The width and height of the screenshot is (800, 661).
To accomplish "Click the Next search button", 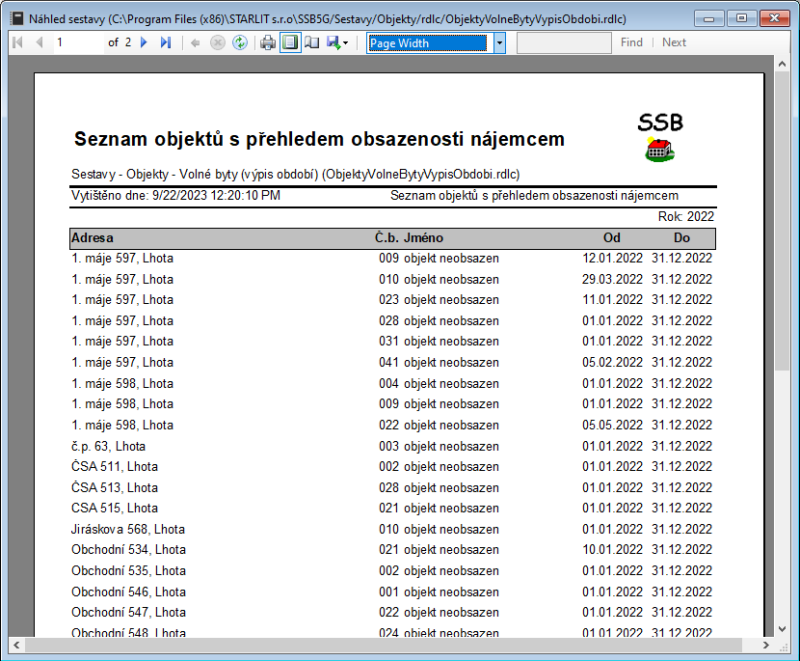I will point(674,42).
